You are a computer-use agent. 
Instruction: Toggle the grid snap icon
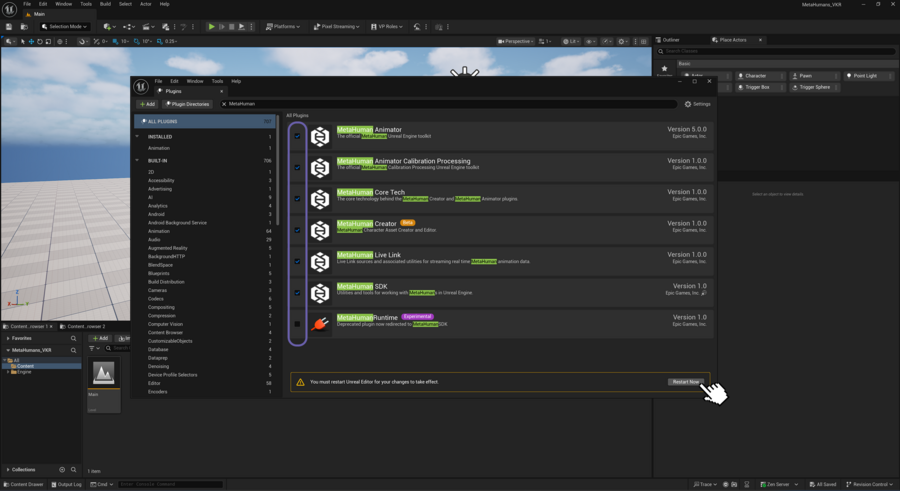(115, 41)
